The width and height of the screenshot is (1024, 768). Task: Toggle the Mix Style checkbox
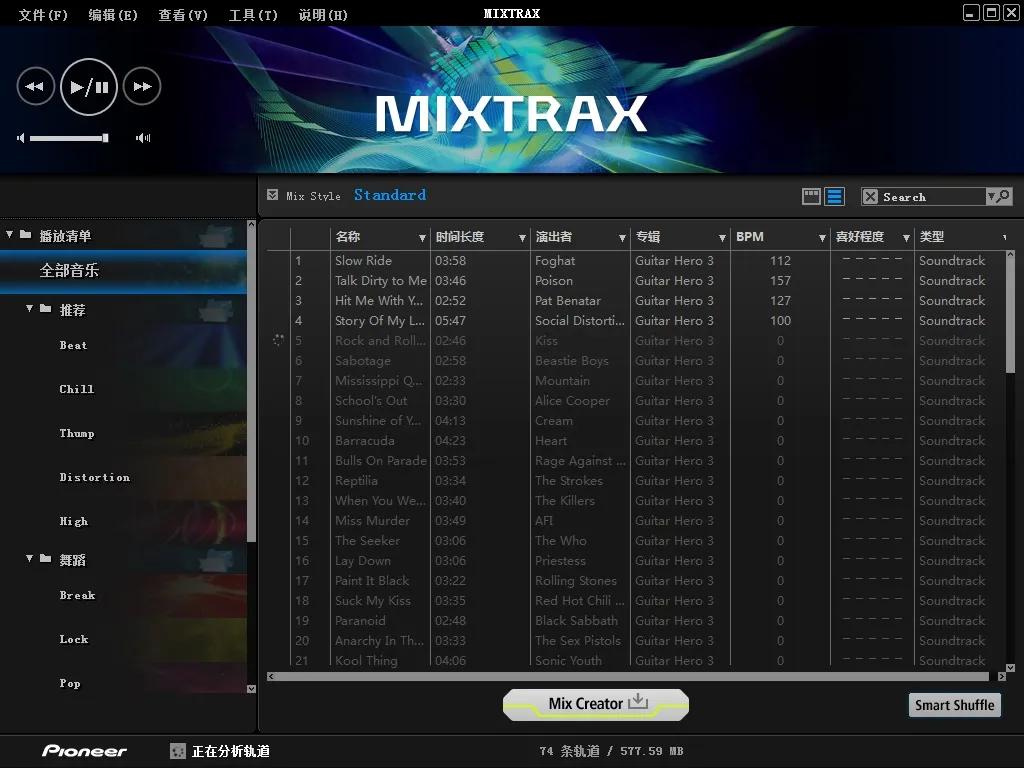click(x=272, y=195)
